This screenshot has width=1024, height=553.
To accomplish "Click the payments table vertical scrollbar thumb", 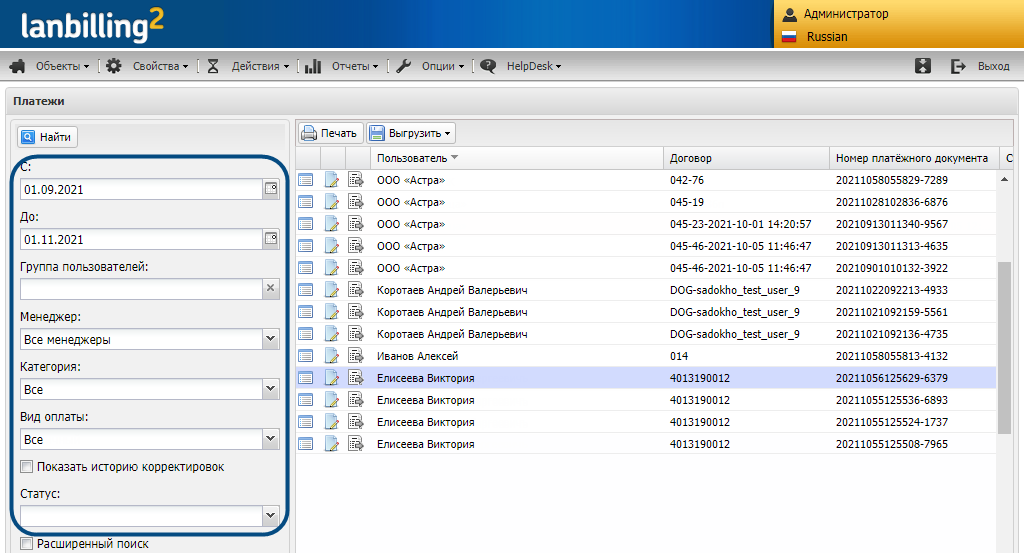I will (1004, 347).
